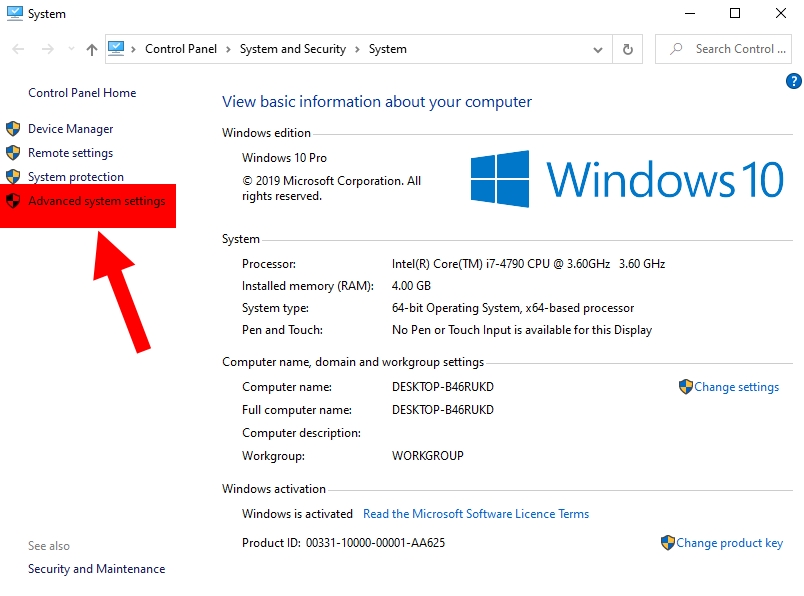Image resolution: width=804 pixels, height=596 pixels.
Task: Expand chevron after Control Panel breadcrumb
Action: 228,49
